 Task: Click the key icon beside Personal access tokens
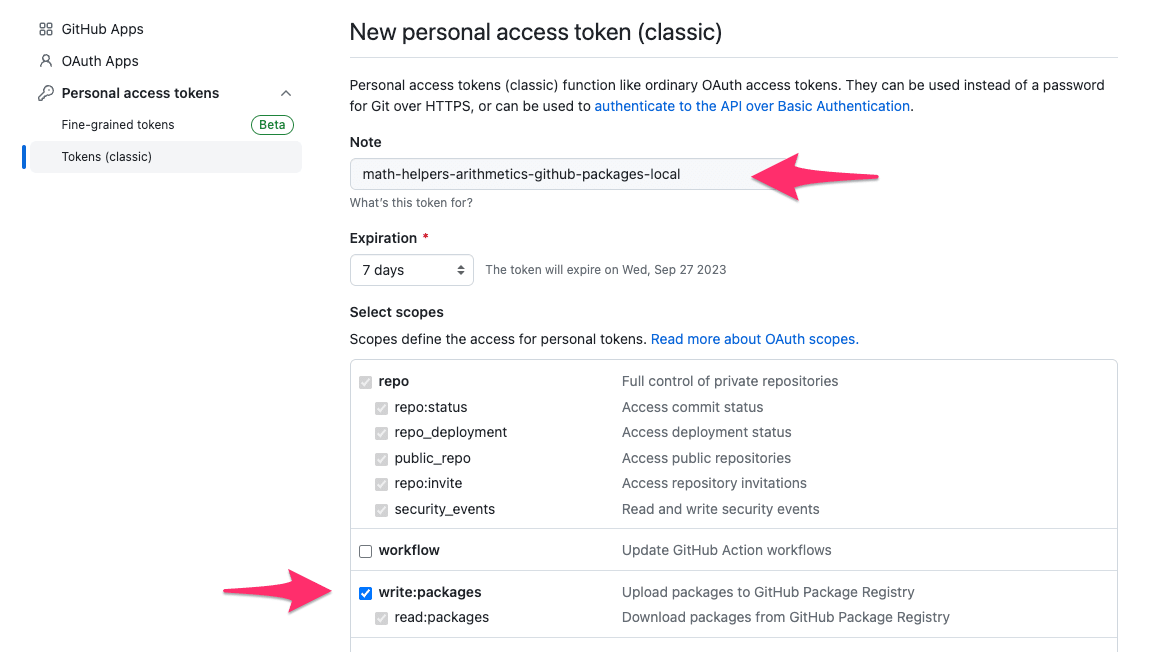click(45, 93)
